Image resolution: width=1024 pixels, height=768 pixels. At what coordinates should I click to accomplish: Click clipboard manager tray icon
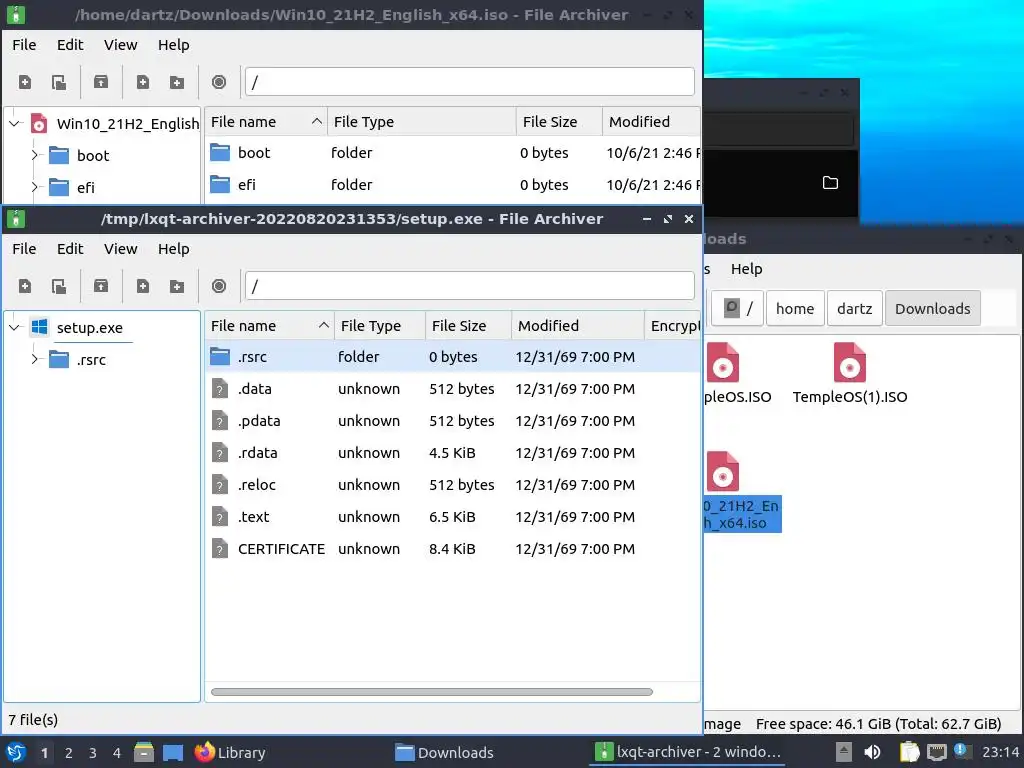(909, 752)
